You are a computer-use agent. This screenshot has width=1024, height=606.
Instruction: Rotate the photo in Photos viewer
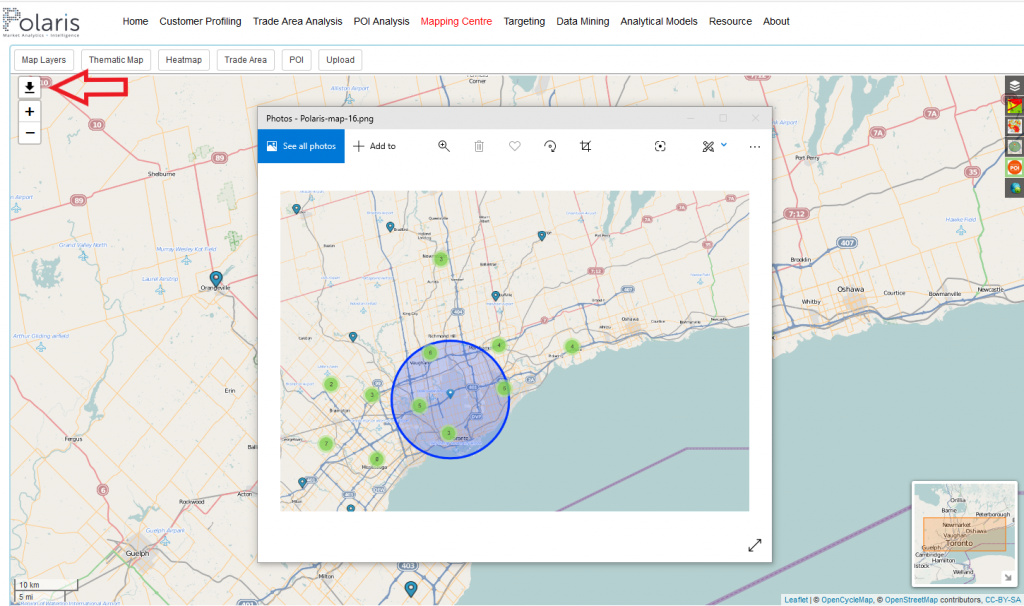pos(550,146)
